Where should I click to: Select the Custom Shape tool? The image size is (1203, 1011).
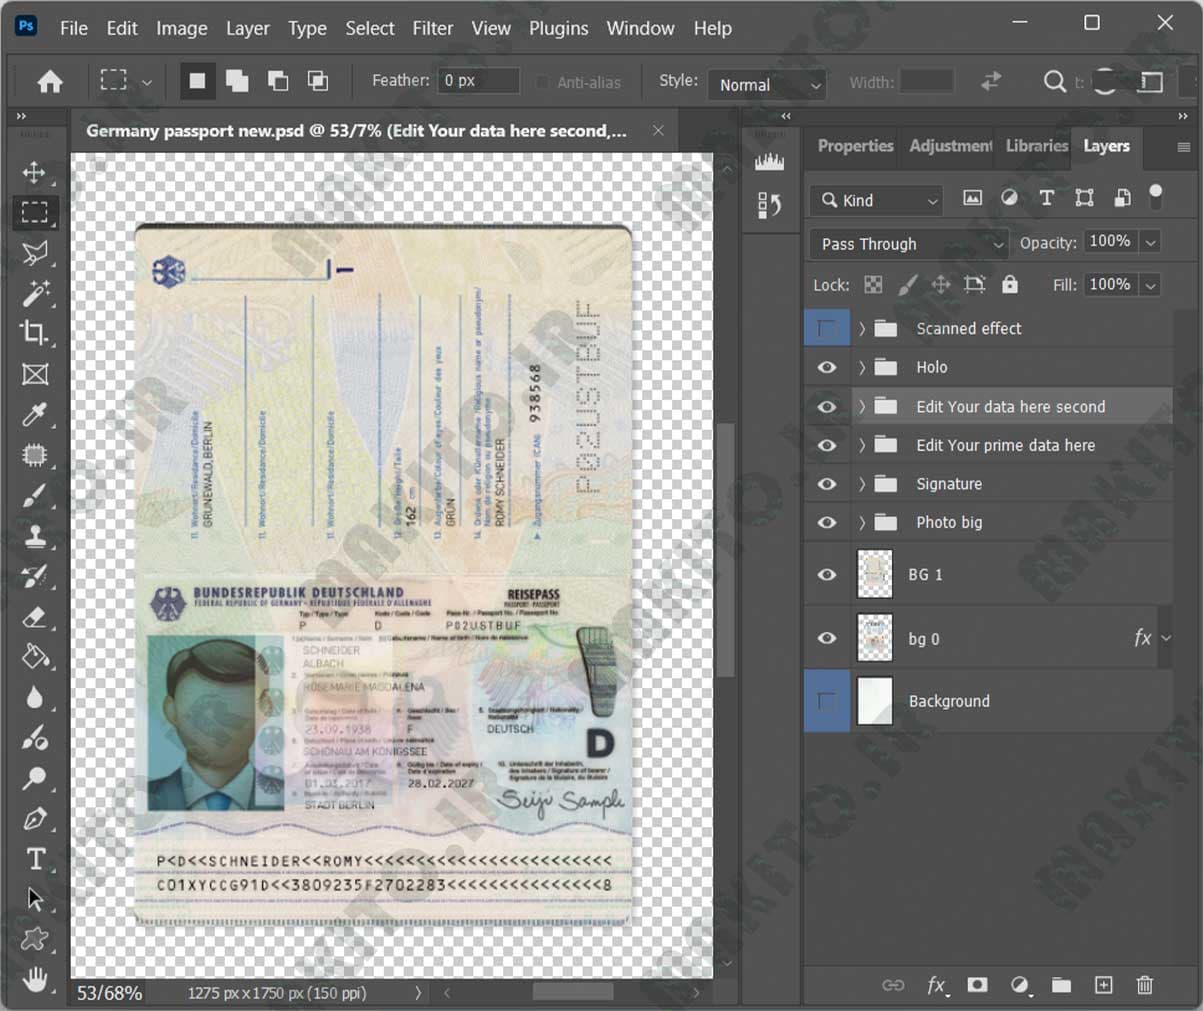(x=35, y=939)
